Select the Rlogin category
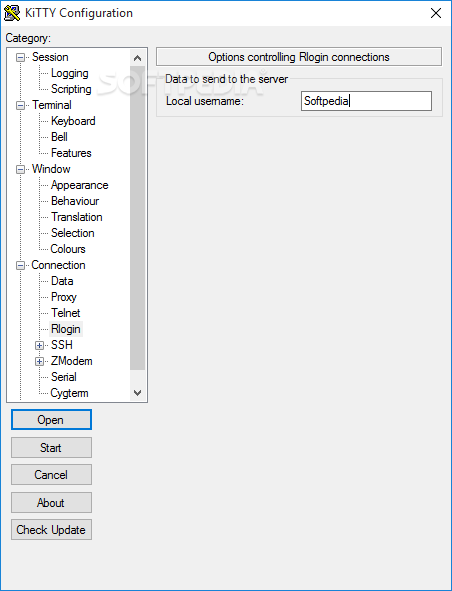 click(x=66, y=329)
